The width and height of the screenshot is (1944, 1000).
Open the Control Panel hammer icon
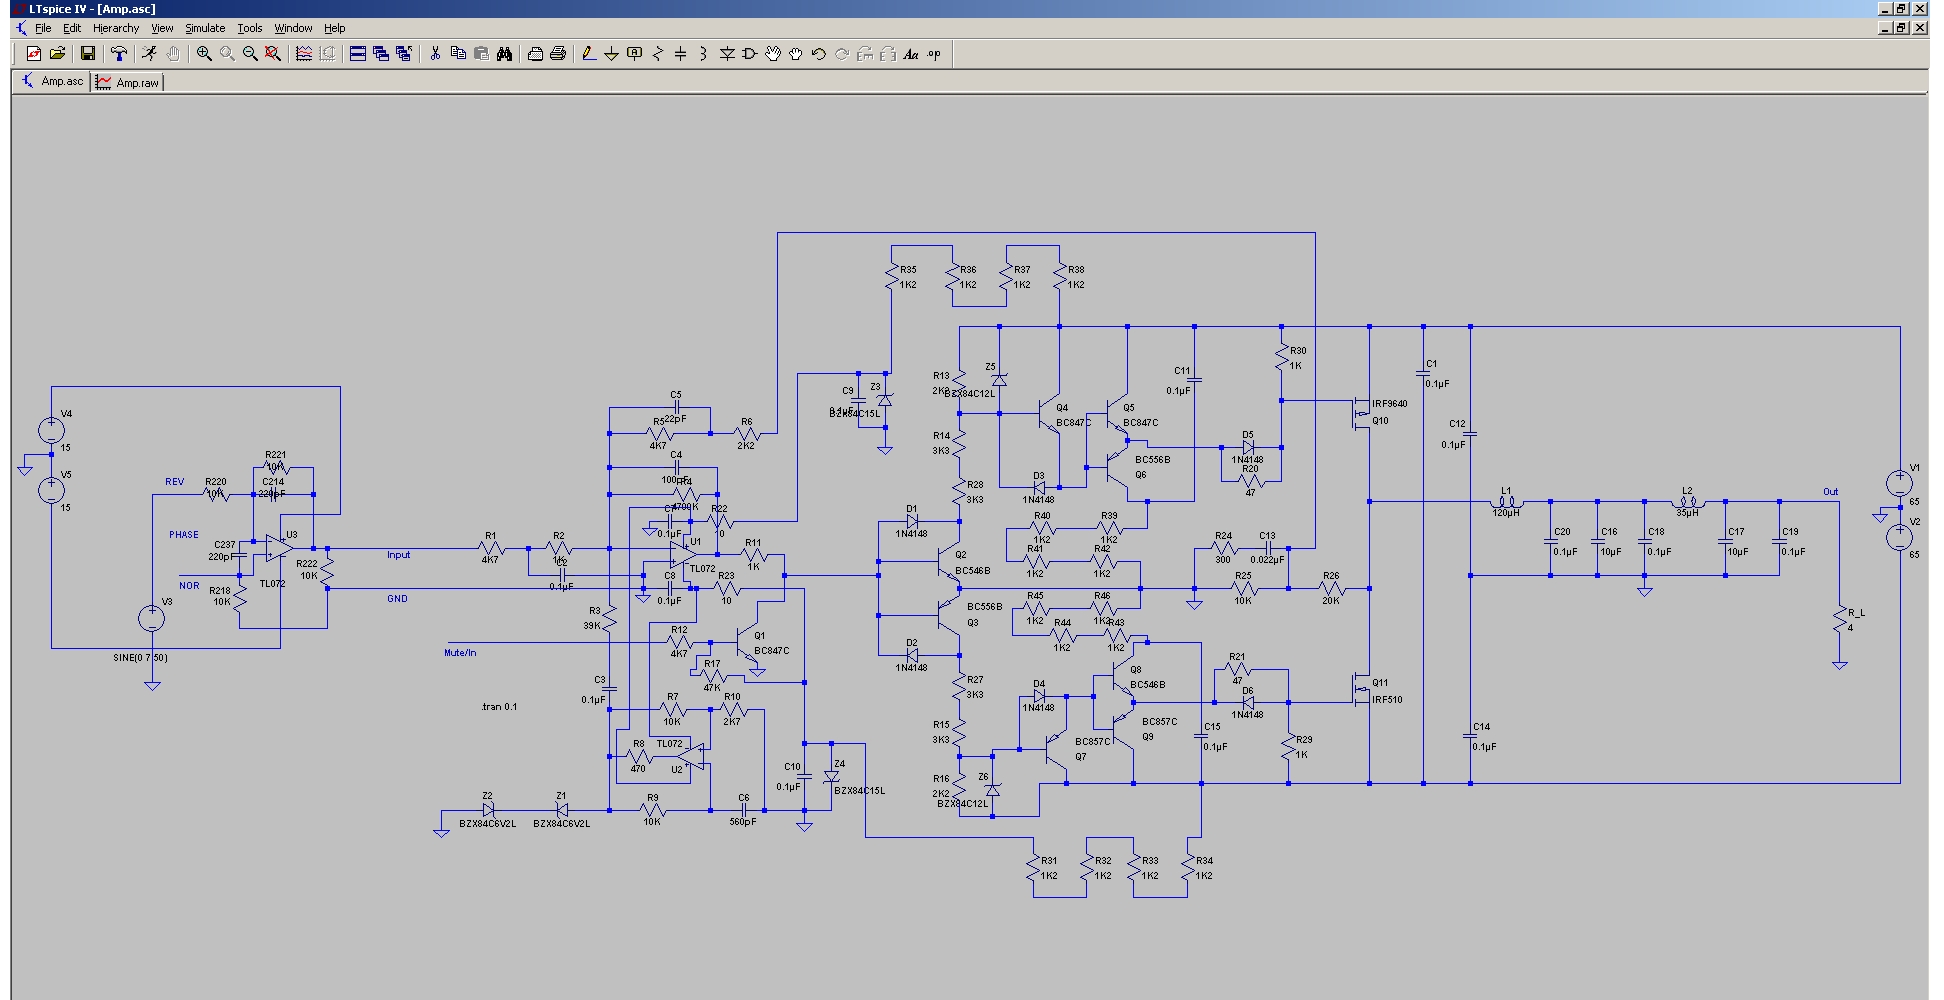coord(119,54)
